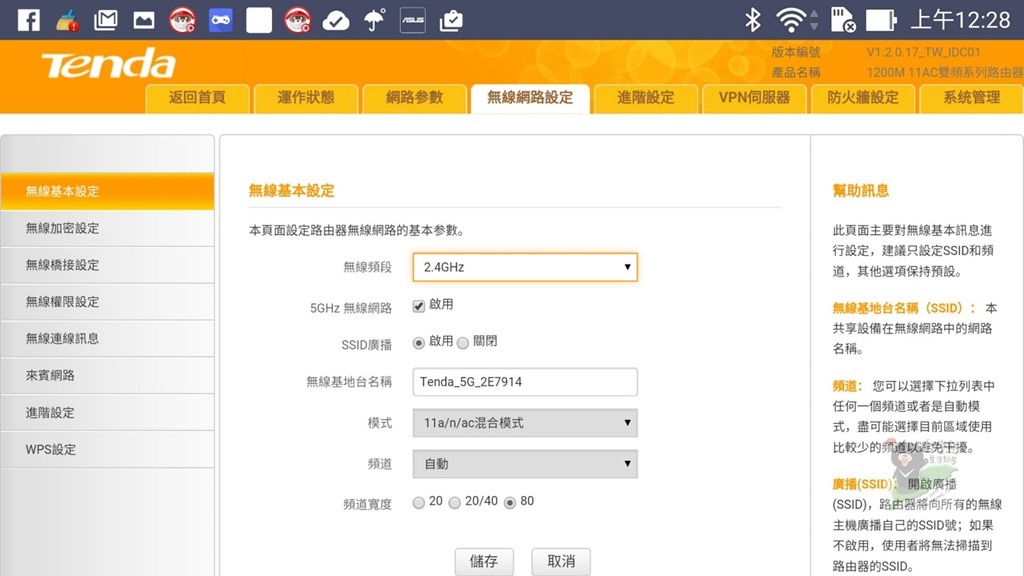Open 無線權限設定 in sidebar
This screenshot has width=1024, height=576.
pos(108,302)
